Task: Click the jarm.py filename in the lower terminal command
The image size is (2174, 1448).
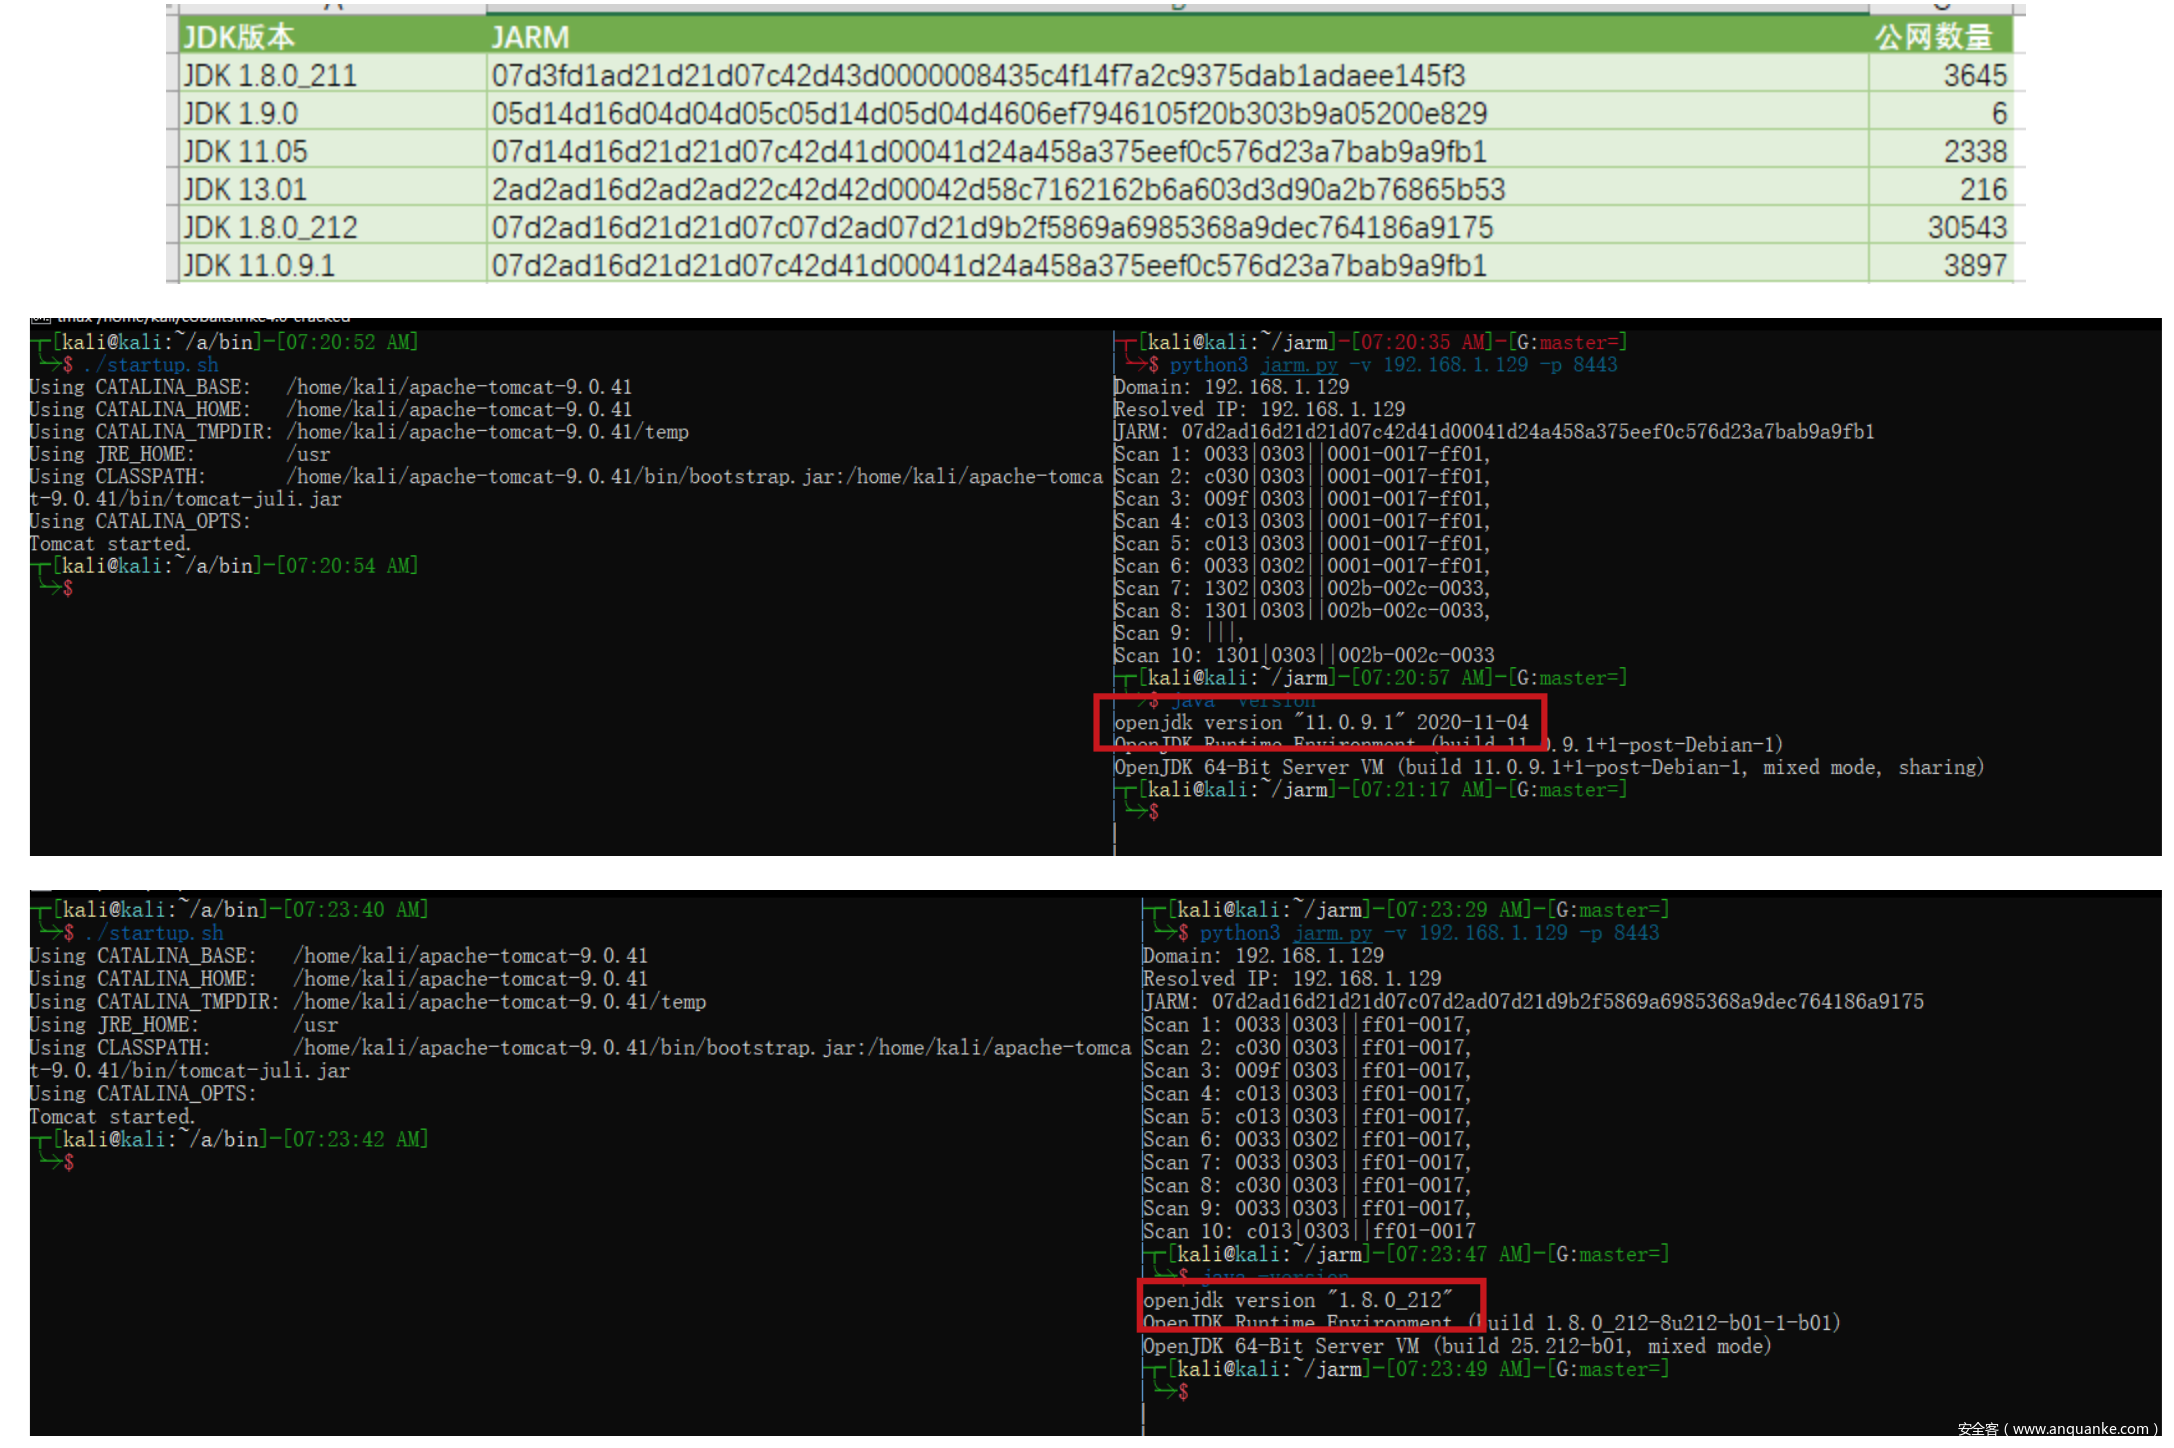Action: point(1332,933)
